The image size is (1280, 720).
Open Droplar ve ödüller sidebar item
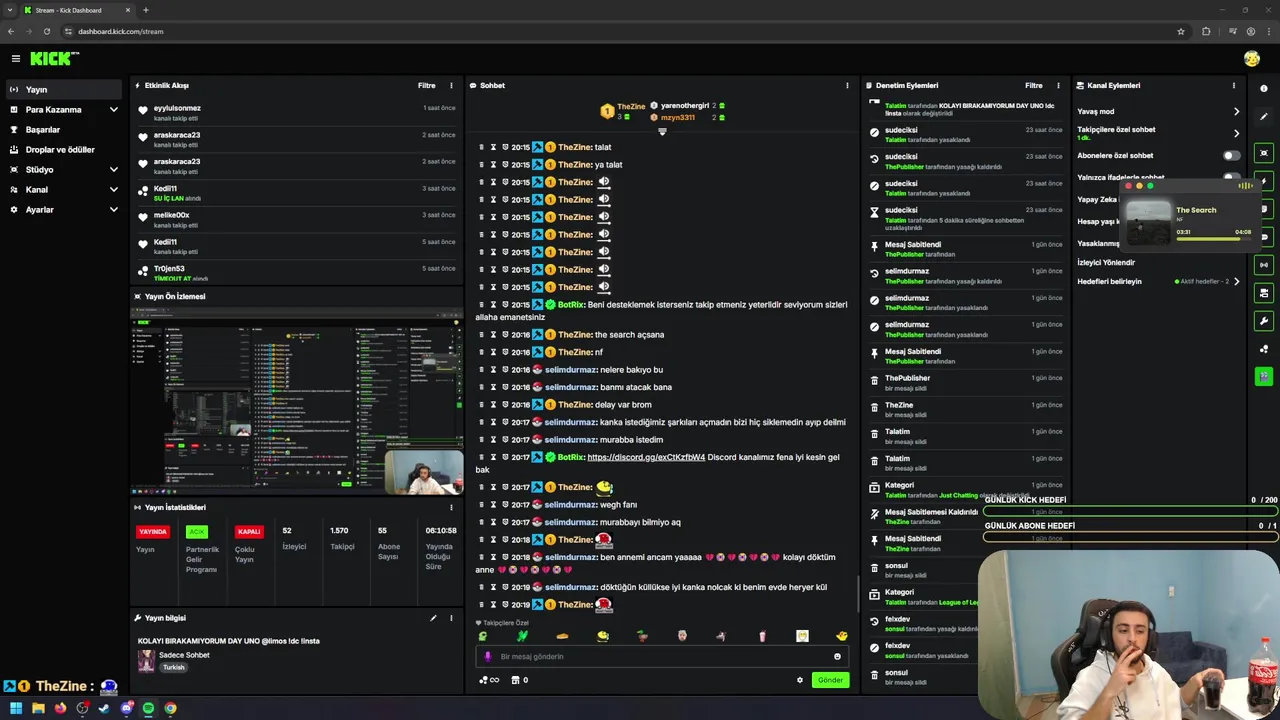tap(64, 150)
